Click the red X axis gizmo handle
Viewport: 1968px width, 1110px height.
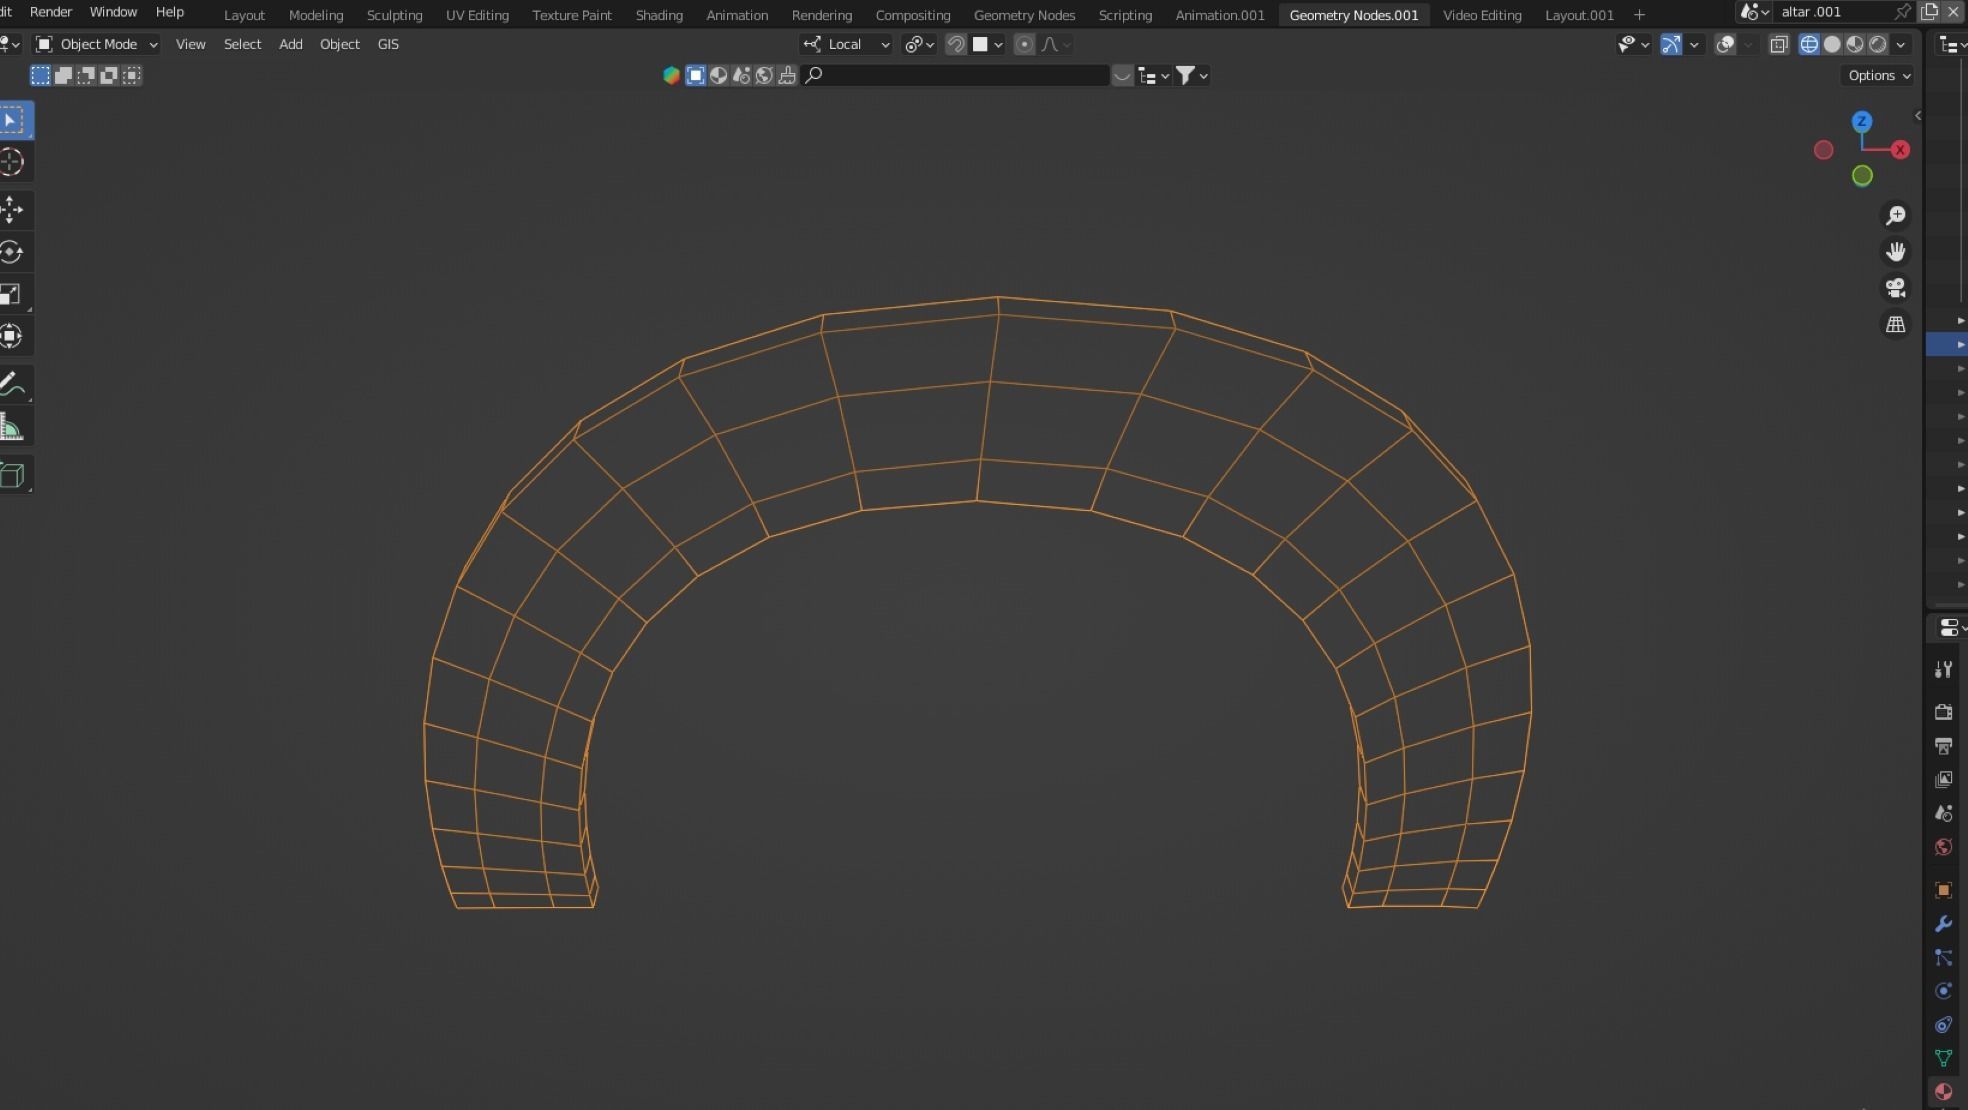tap(1900, 150)
